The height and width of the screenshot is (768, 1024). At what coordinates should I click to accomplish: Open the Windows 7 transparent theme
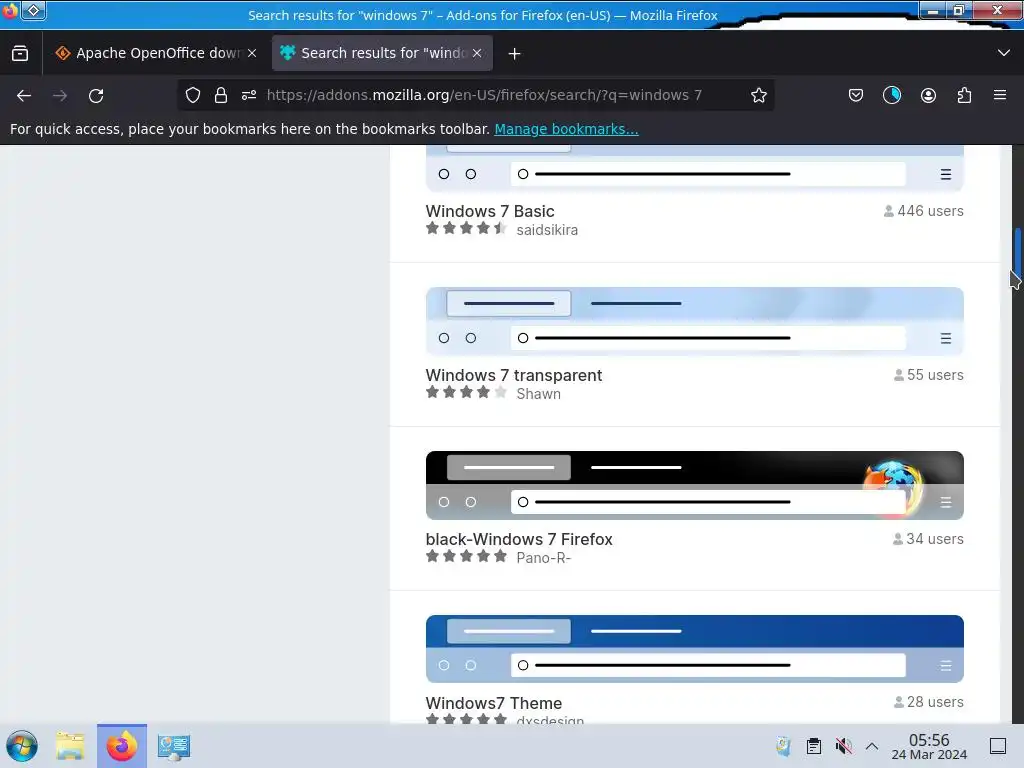click(513, 375)
